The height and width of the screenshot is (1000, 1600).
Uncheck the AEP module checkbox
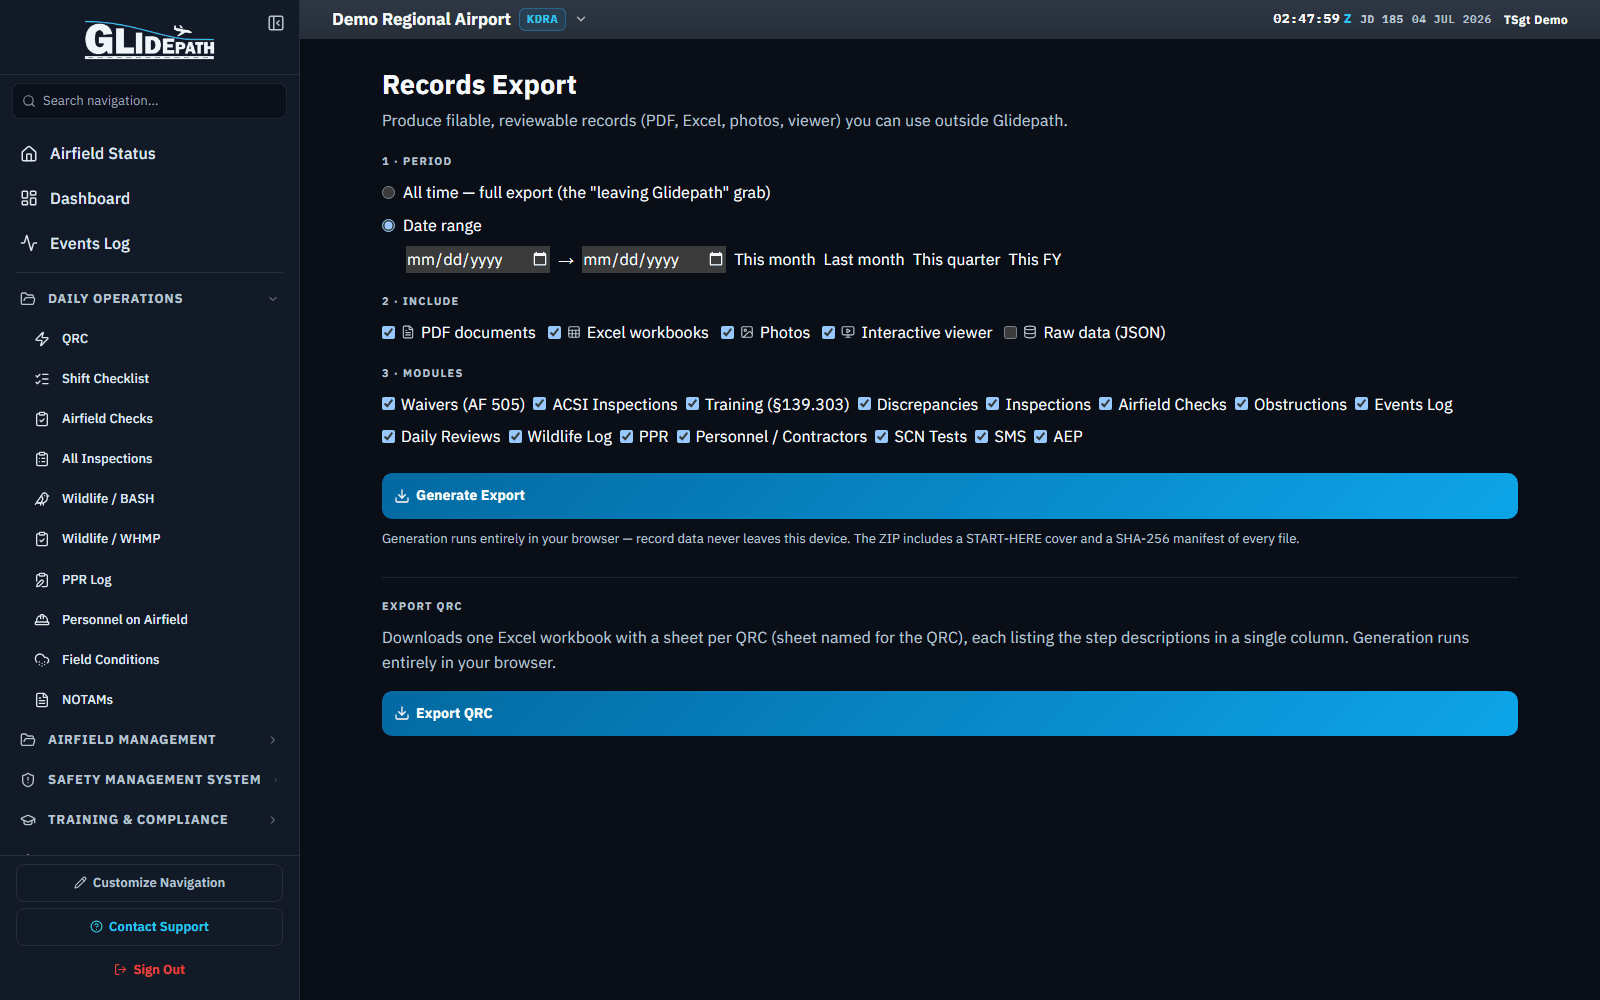(x=1041, y=437)
